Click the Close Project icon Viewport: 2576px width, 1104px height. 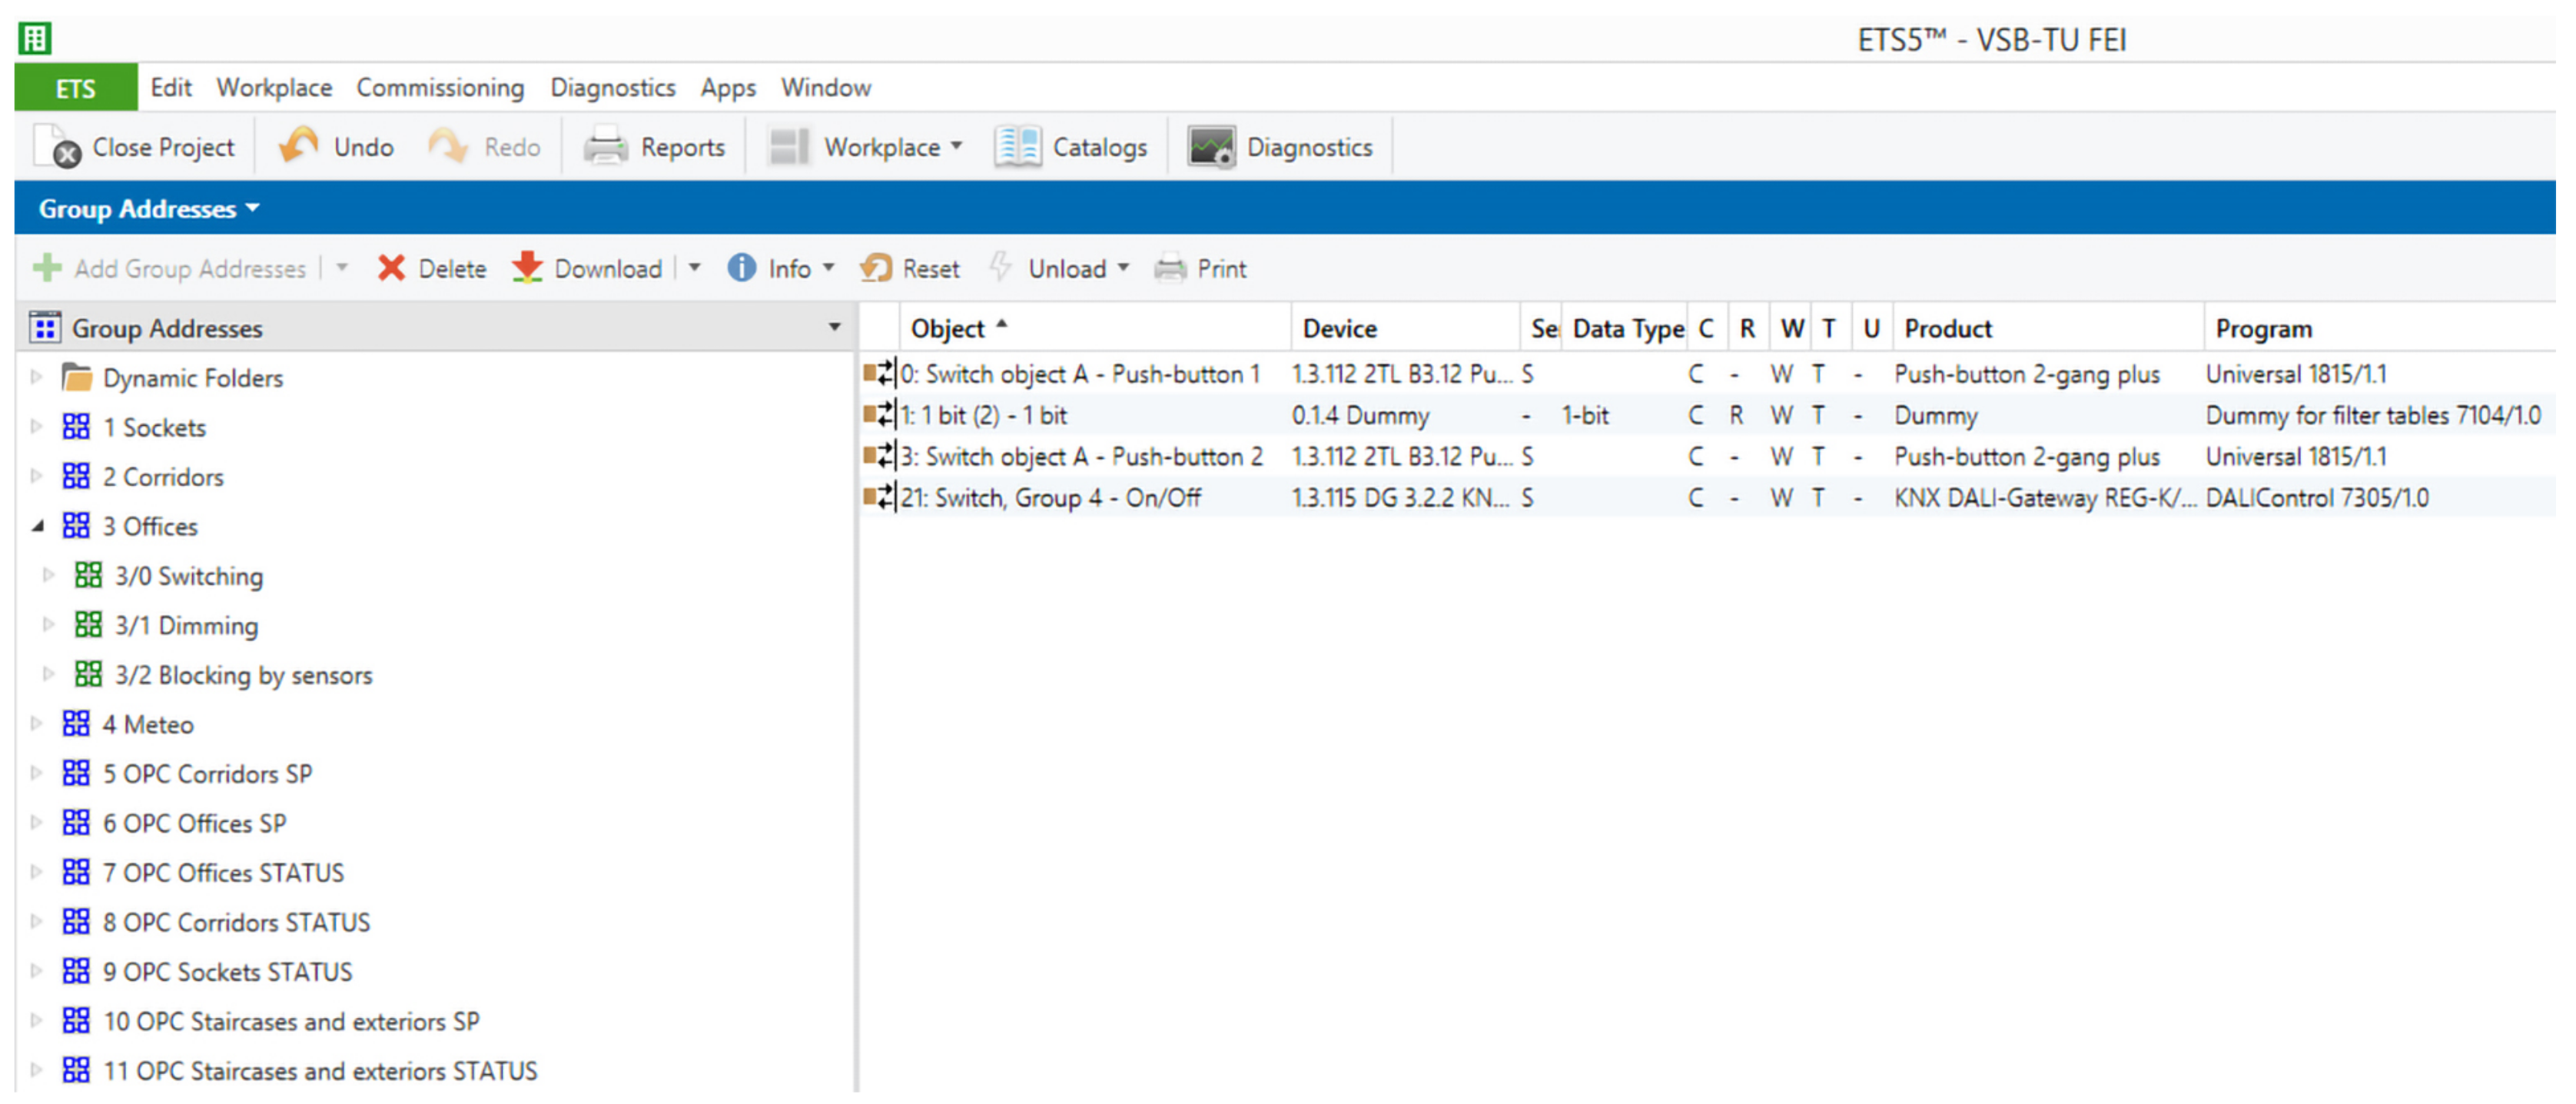57,147
